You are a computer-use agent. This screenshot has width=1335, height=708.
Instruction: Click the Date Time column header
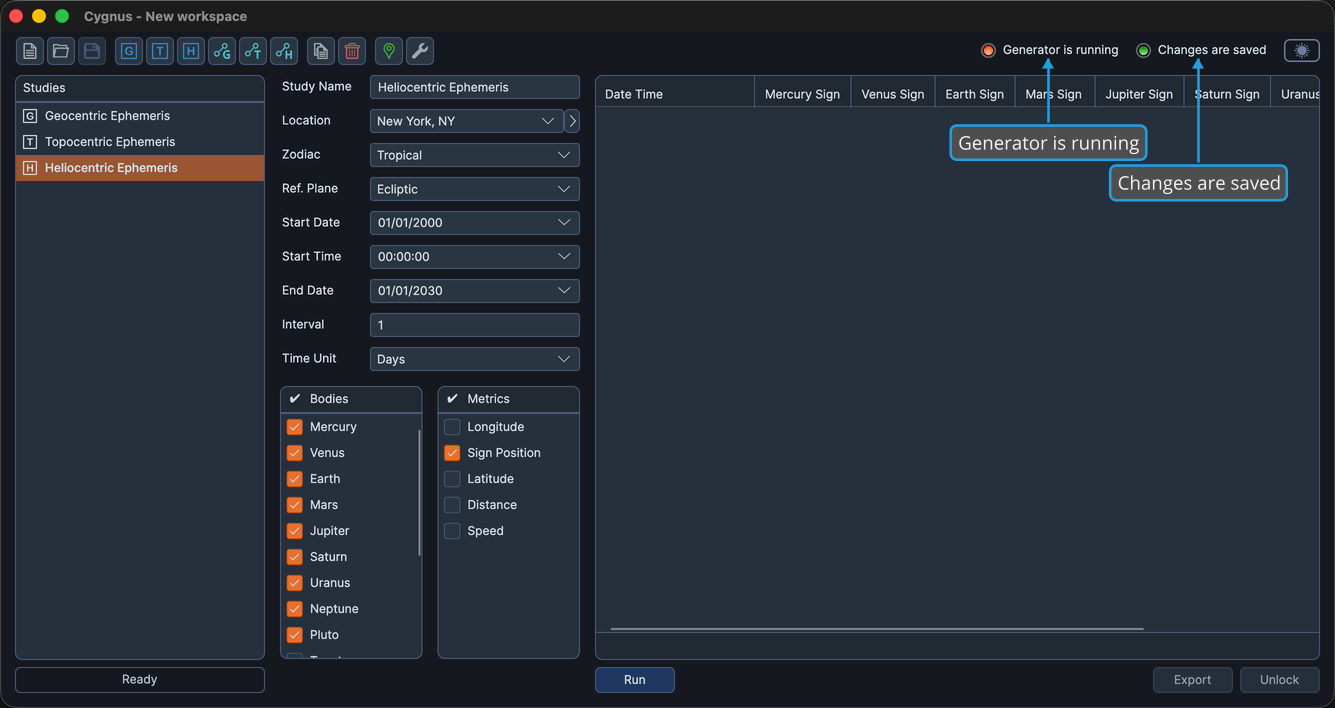pos(675,94)
